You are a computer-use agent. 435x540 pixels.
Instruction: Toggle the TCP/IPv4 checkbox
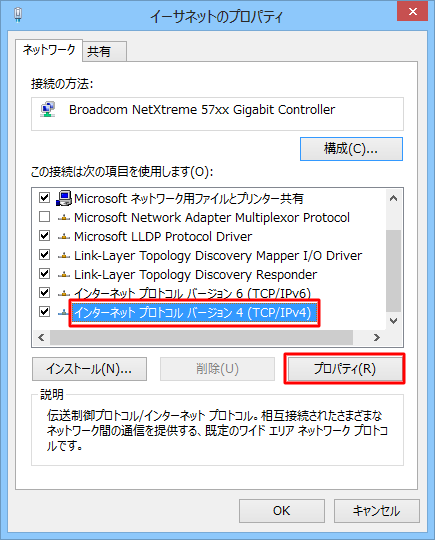(x=44, y=312)
